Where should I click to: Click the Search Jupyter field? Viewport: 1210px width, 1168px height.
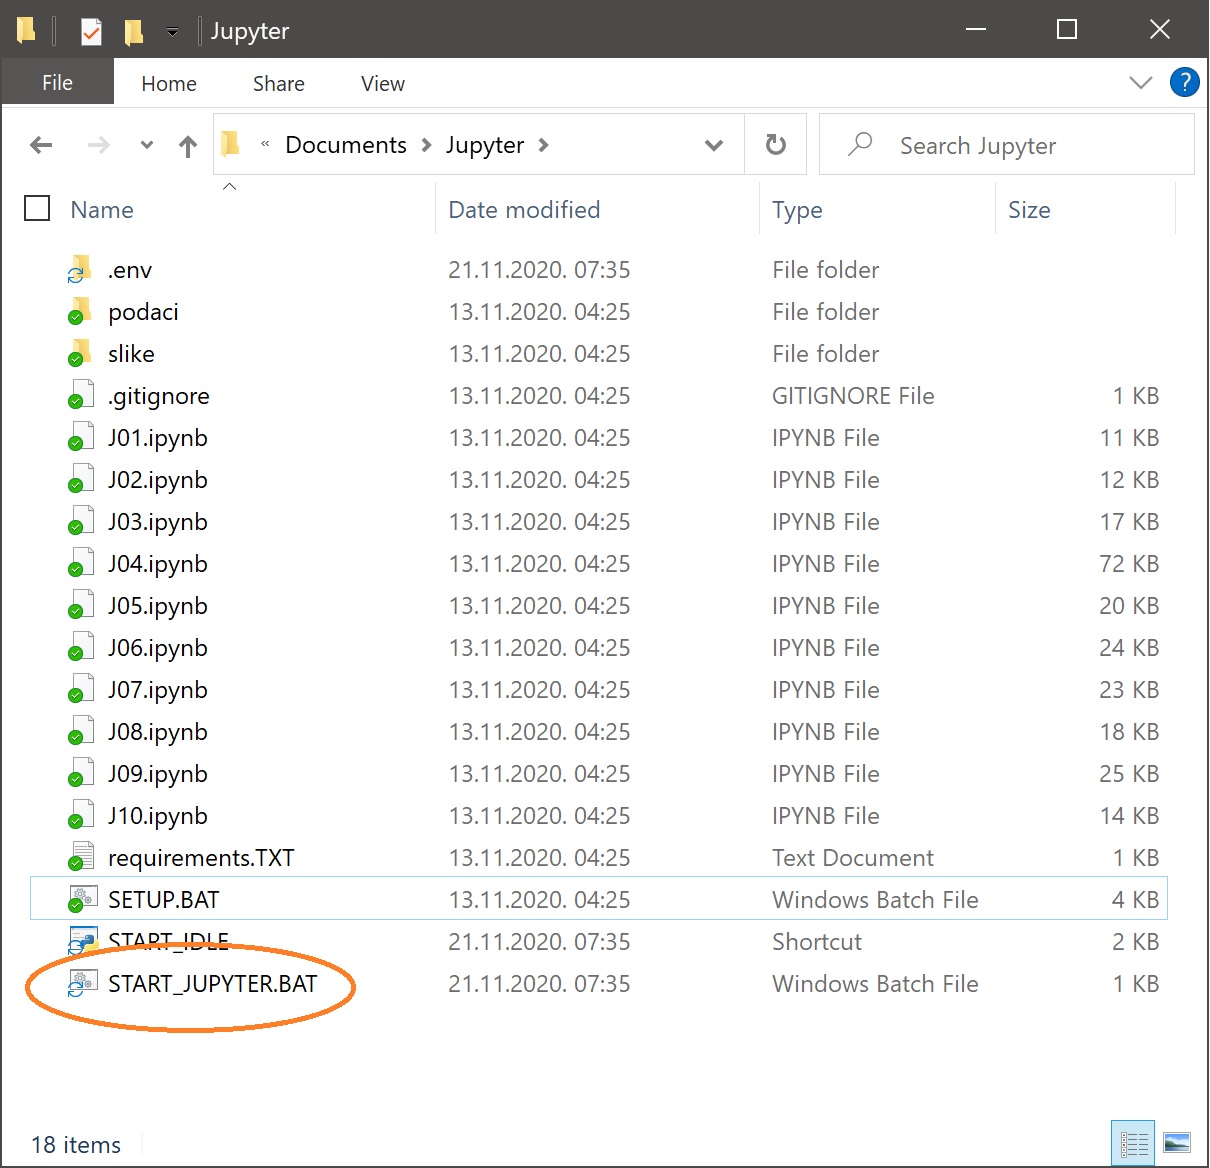[1007, 145]
